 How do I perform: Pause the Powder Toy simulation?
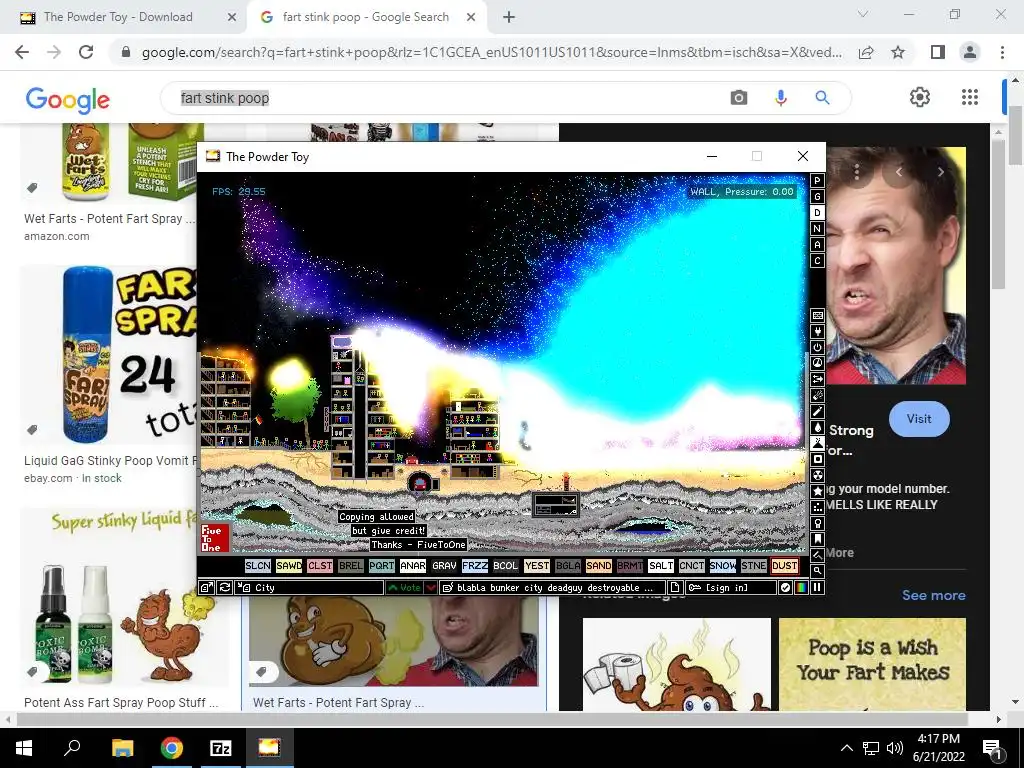tap(817, 588)
